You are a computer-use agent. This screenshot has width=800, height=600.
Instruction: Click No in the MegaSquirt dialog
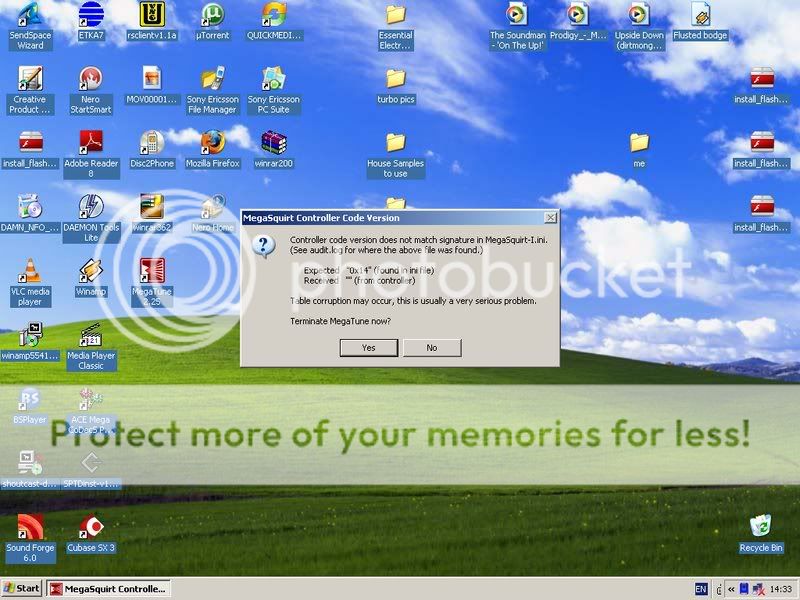[x=432, y=348]
